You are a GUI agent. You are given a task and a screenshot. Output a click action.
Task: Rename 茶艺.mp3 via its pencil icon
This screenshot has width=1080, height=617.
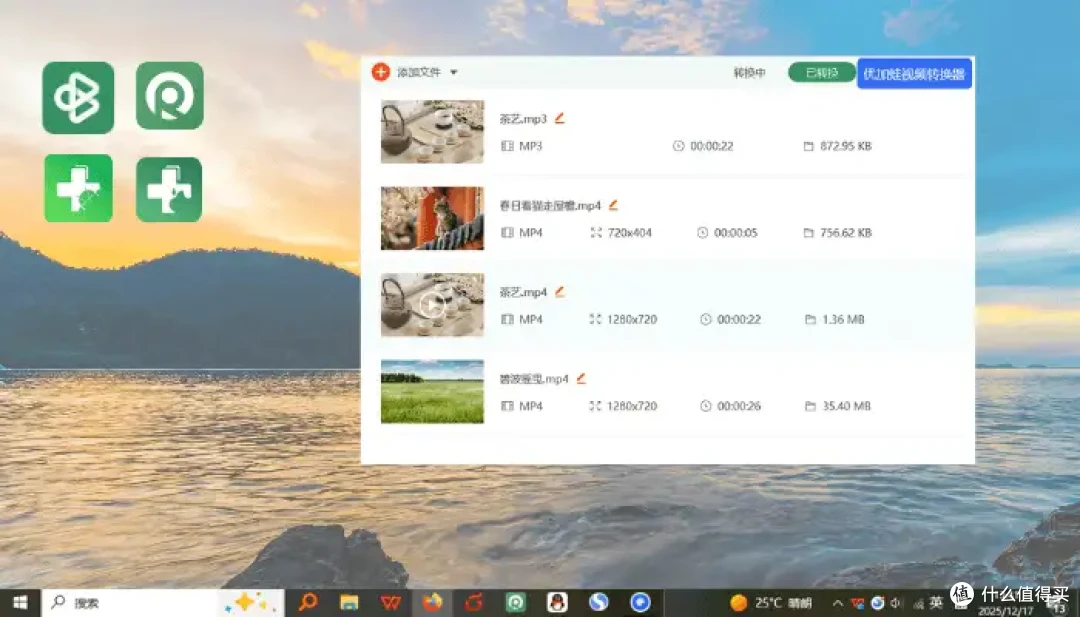(x=560, y=118)
